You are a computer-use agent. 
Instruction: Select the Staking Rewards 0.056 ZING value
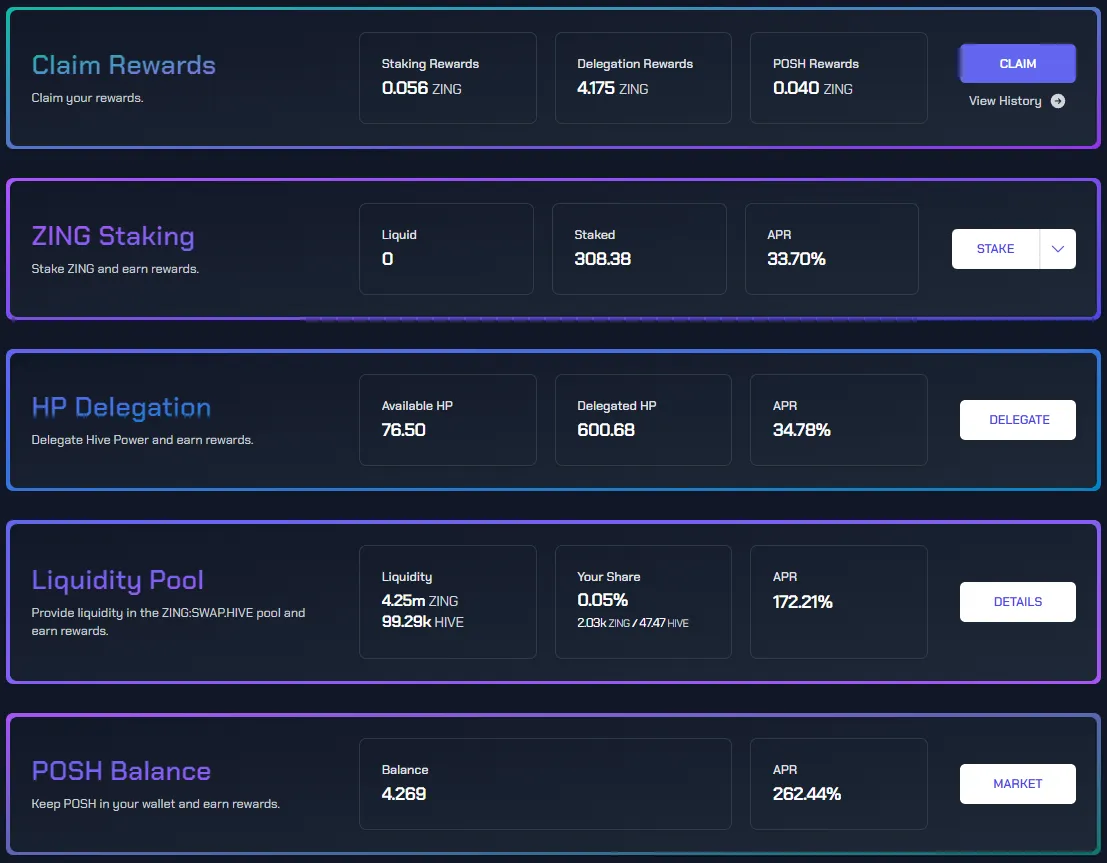(x=421, y=88)
